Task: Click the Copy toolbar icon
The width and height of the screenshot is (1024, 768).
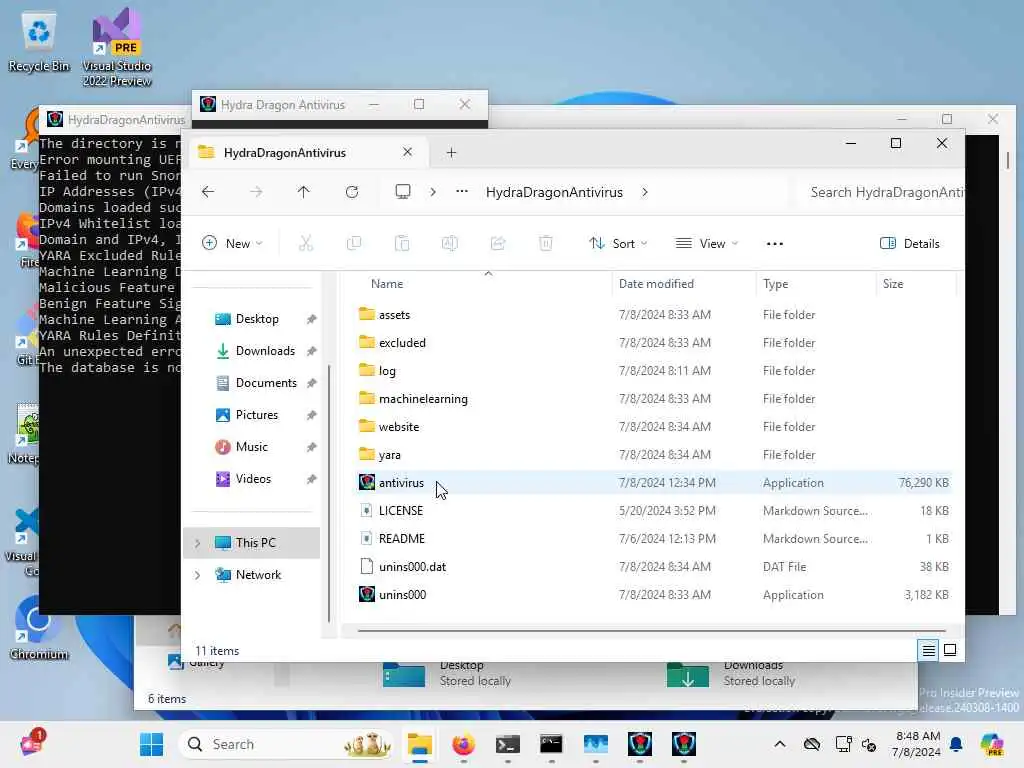Action: click(x=354, y=244)
